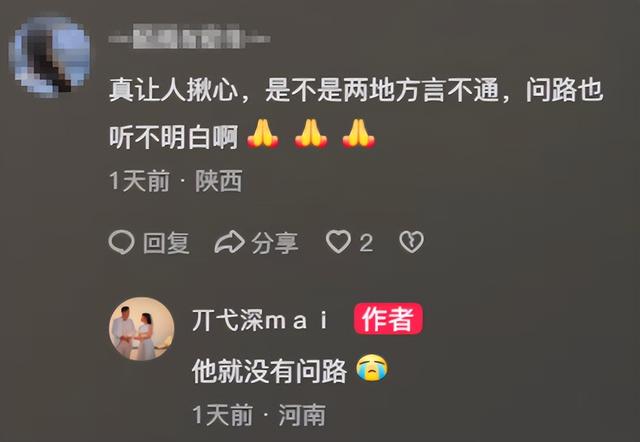
Task: Tap the reply speech bubble icon
Action: (x=122, y=242)
